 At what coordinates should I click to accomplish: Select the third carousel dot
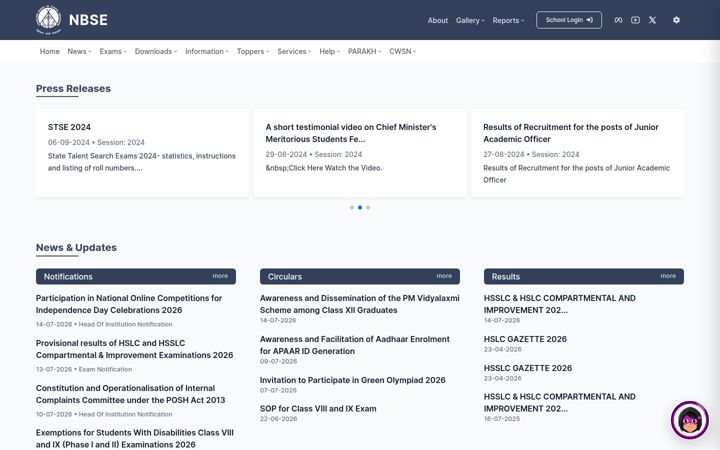coord(368,208)
